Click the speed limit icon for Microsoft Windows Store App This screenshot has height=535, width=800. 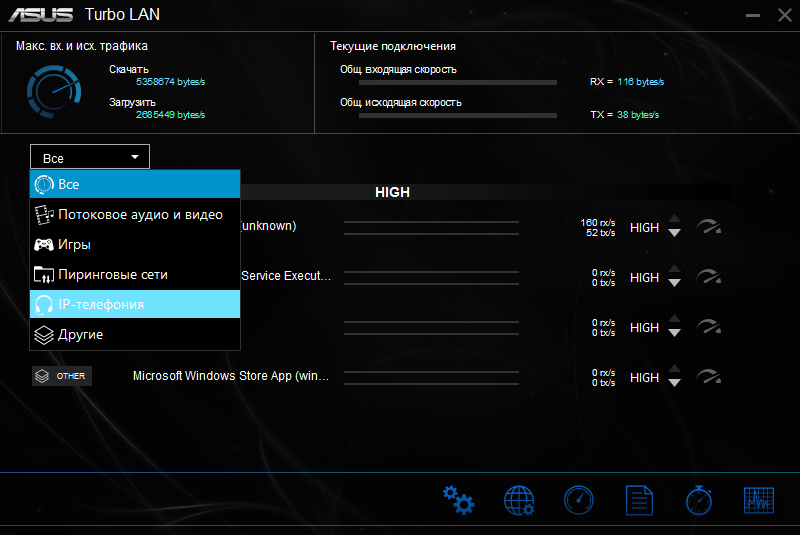pyautogui.click(x=709, y=376)
